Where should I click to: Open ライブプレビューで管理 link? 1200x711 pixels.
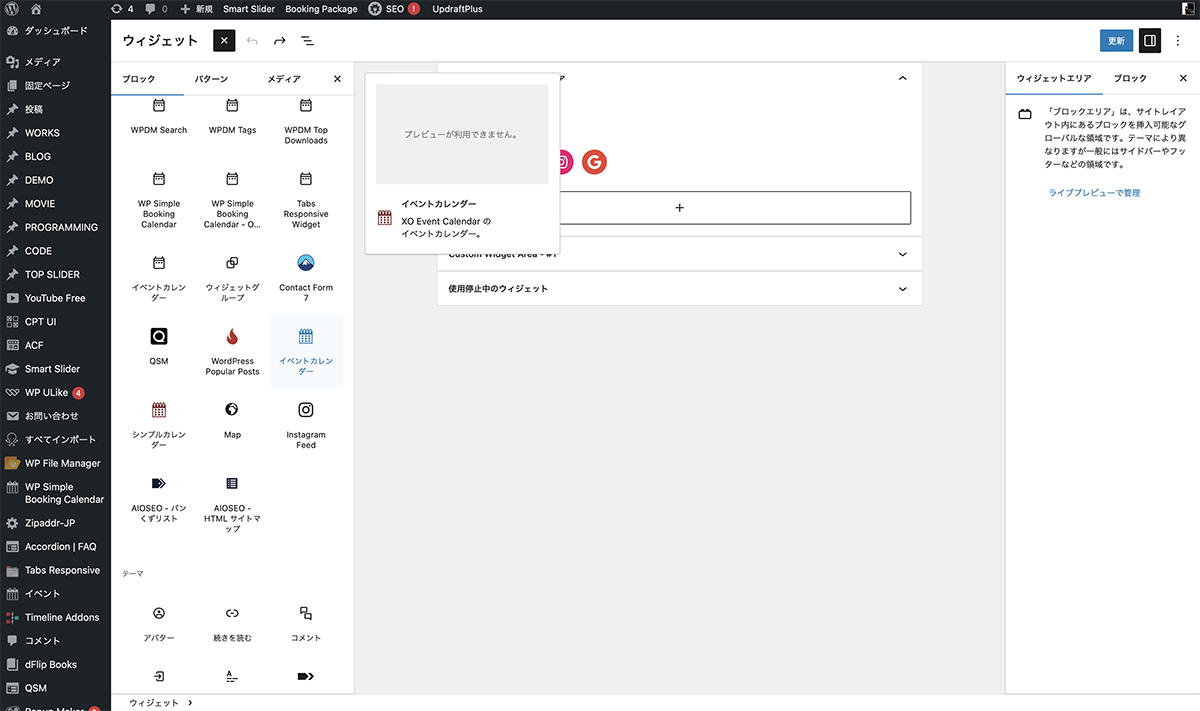coord(1094,193)
